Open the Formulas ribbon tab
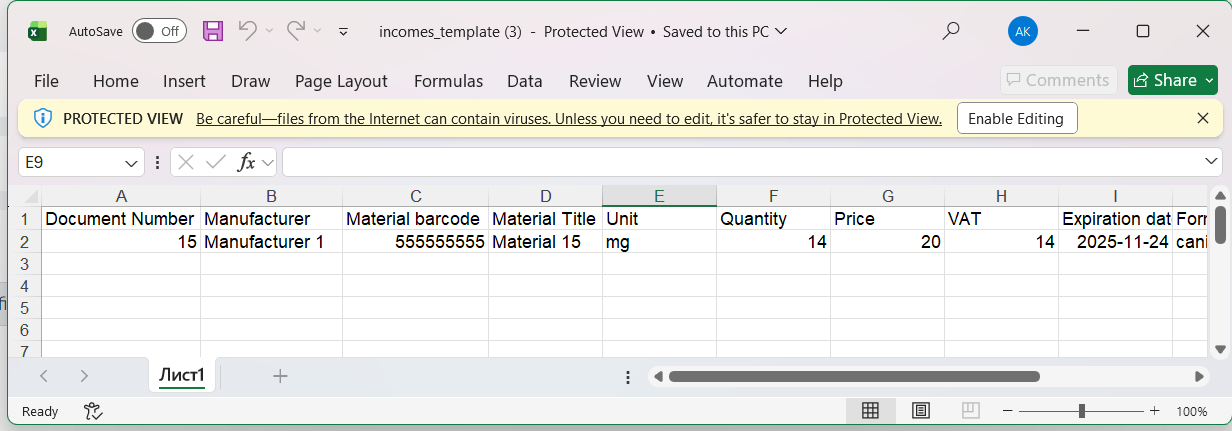The image size is (1232, 431). pyautogui.click(x=448, y=81)
